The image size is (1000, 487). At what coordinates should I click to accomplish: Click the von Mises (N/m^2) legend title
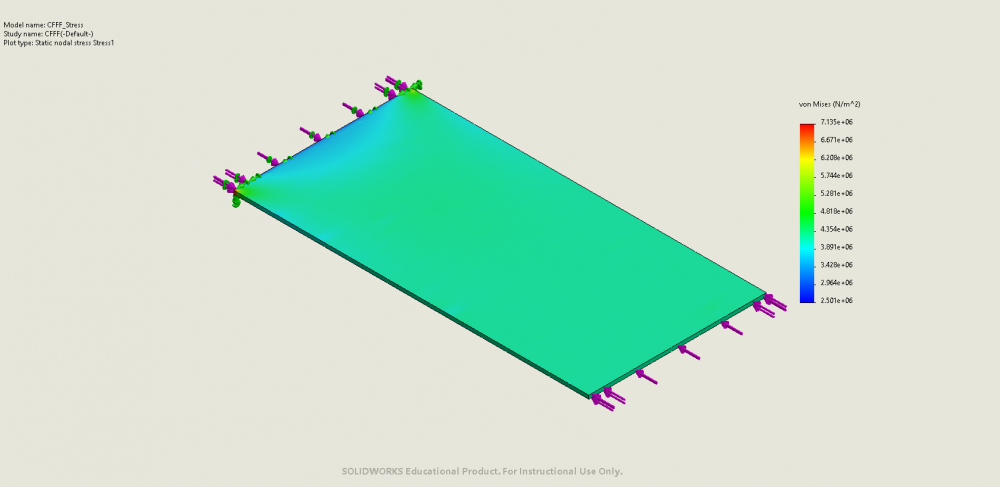tap(829, 104)
